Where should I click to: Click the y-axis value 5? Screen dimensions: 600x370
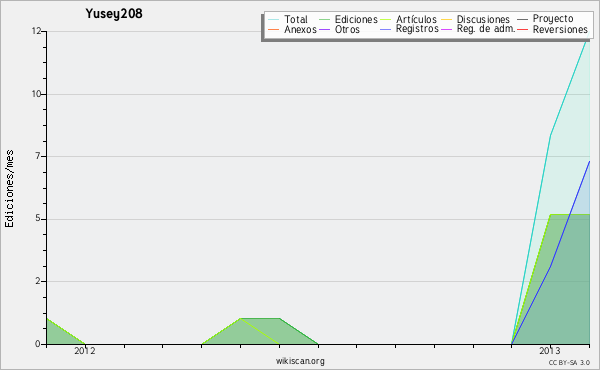point(38,218)
